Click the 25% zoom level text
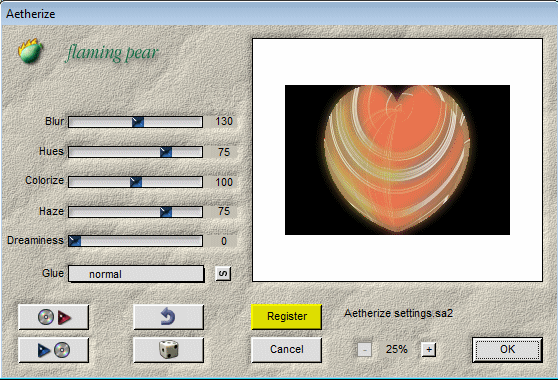The width and height of the screenshot is (558, 380). (x=396, y=349)
